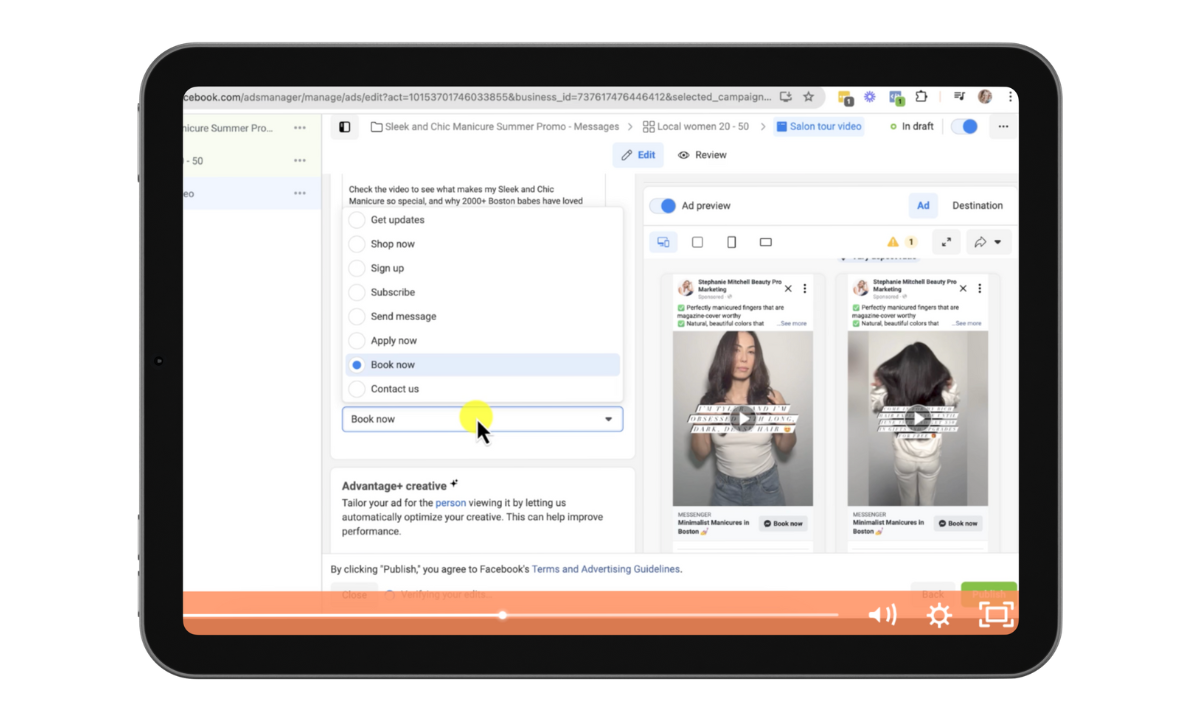
Task: Select the Sign up radio option
Action: coord(357,268)
